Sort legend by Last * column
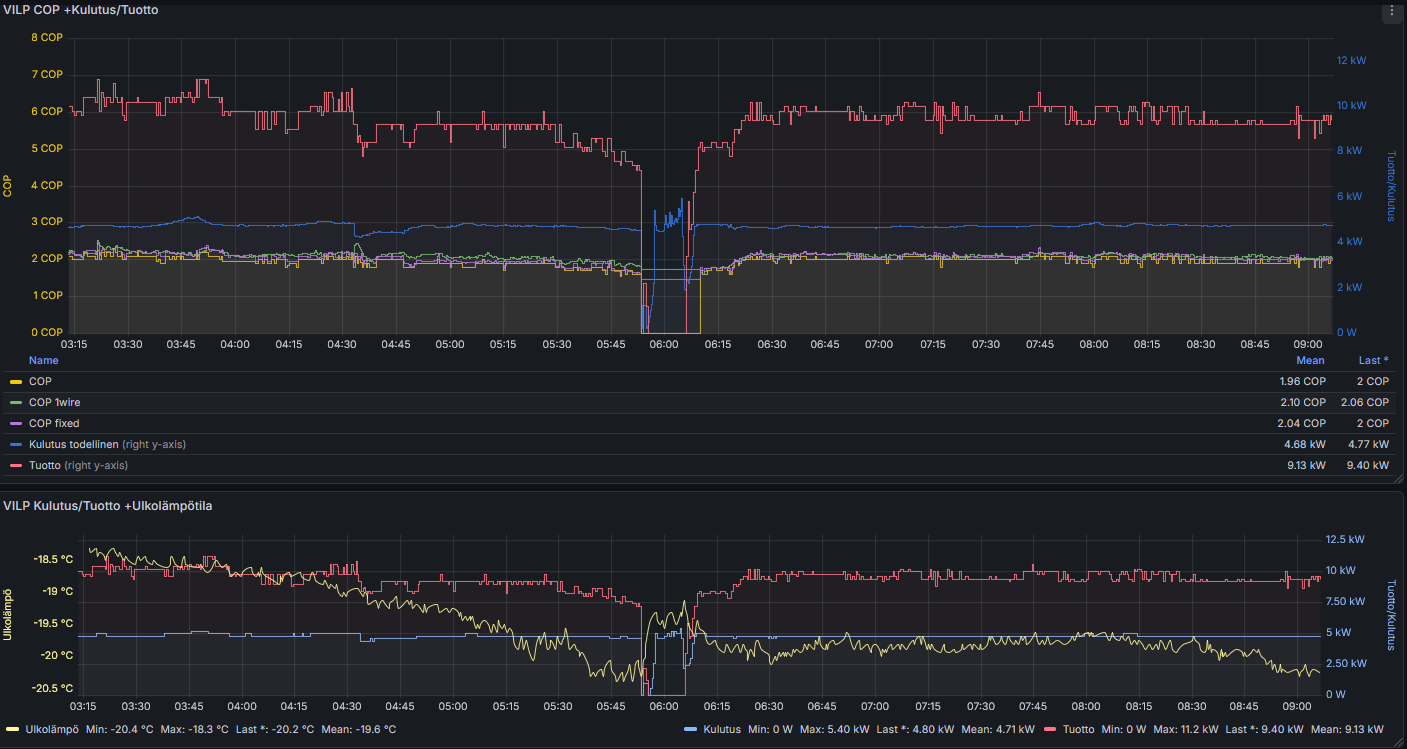This screenshot has width=1407, height=749. (x=1372, y=360)
